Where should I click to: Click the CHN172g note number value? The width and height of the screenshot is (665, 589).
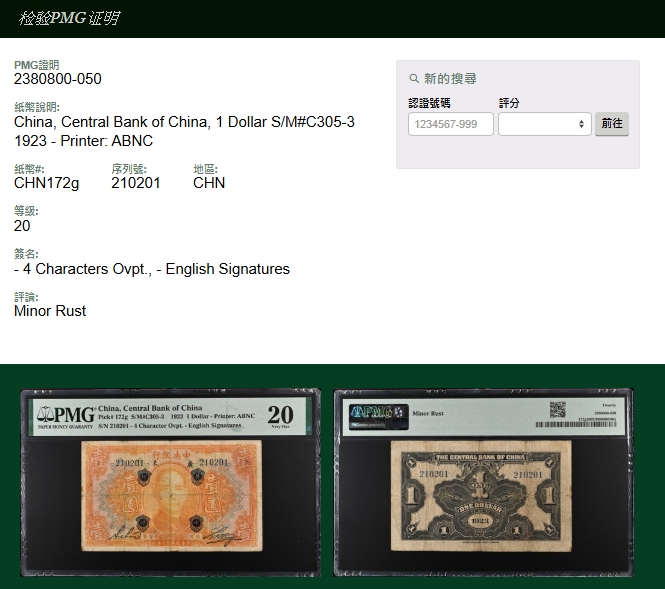point(46,183)
